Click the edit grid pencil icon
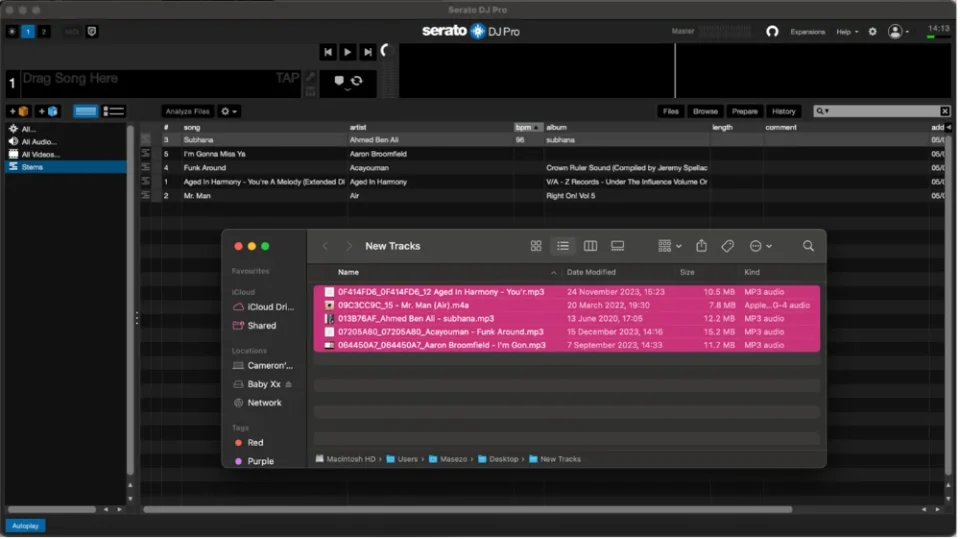 (x=310, y=77)
